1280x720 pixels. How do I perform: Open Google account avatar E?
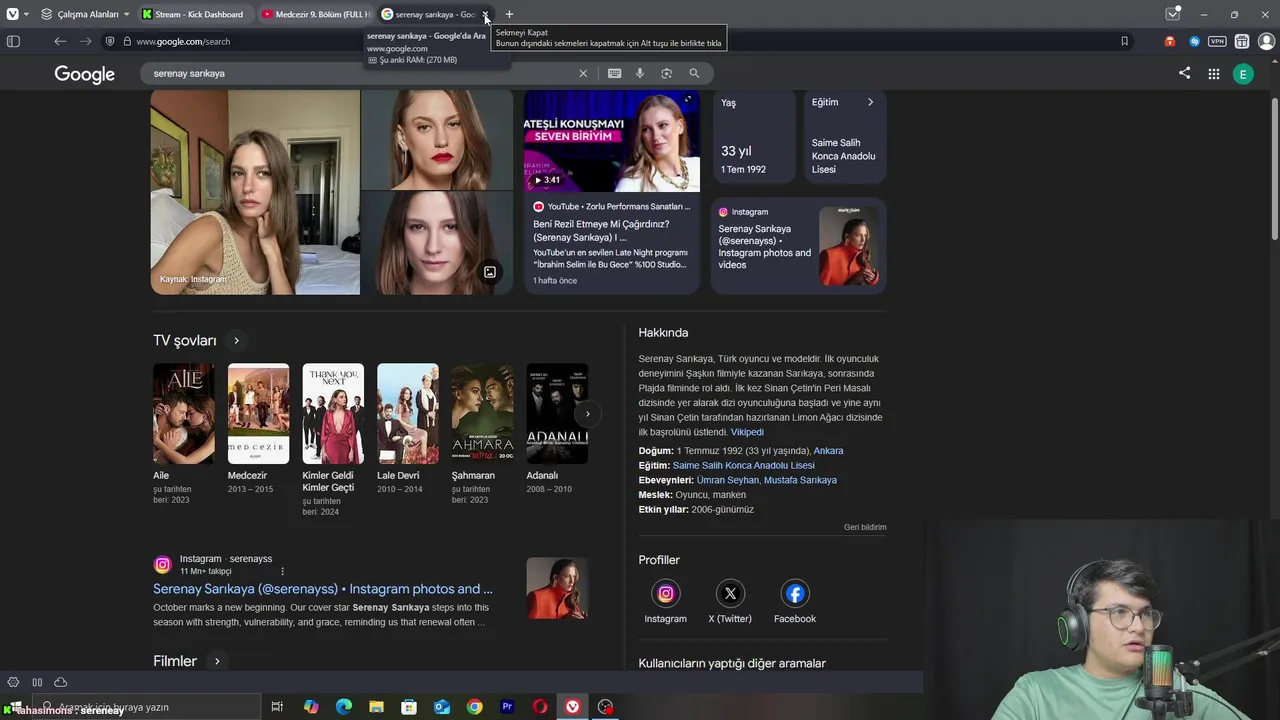tap(1243, 74)
